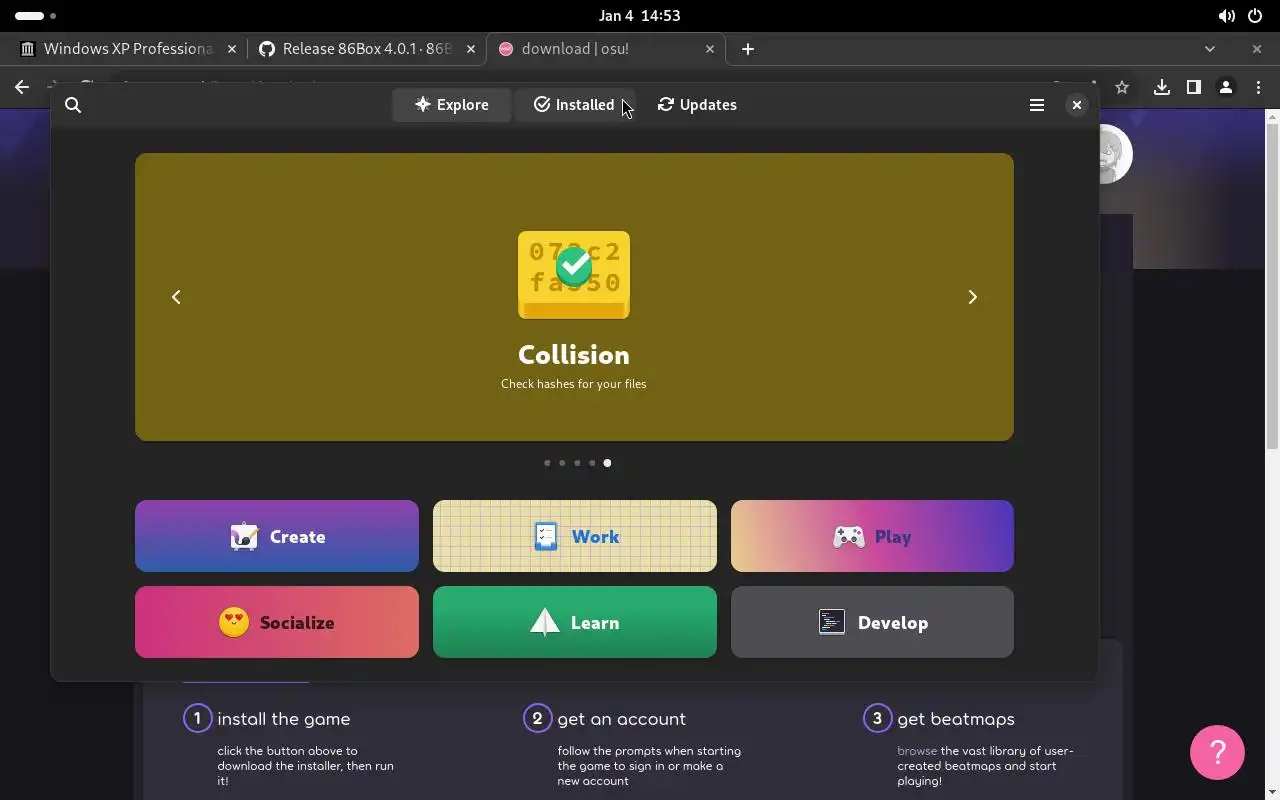
Task: Expand the browser tab search dropdown
Action: 1210,48
